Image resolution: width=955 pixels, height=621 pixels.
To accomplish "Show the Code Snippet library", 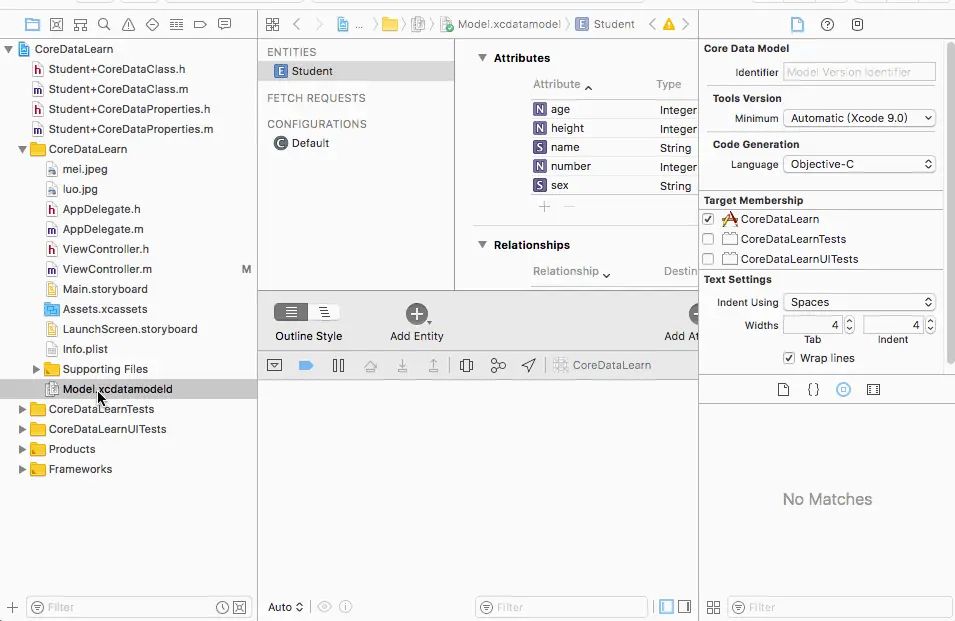I will tap(814, 390).
